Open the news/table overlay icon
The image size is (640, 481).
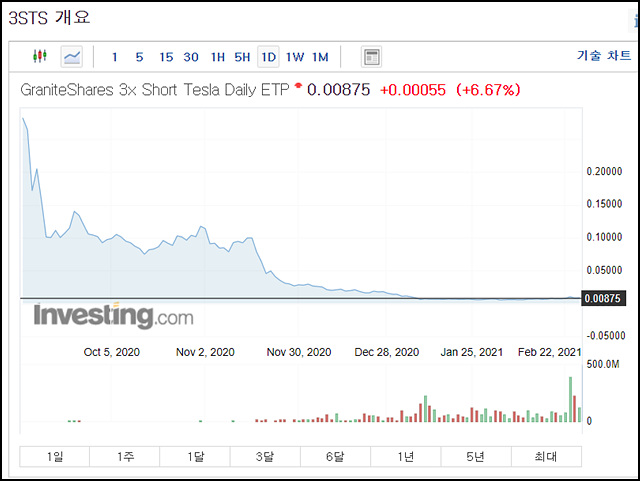click(371, 57)
